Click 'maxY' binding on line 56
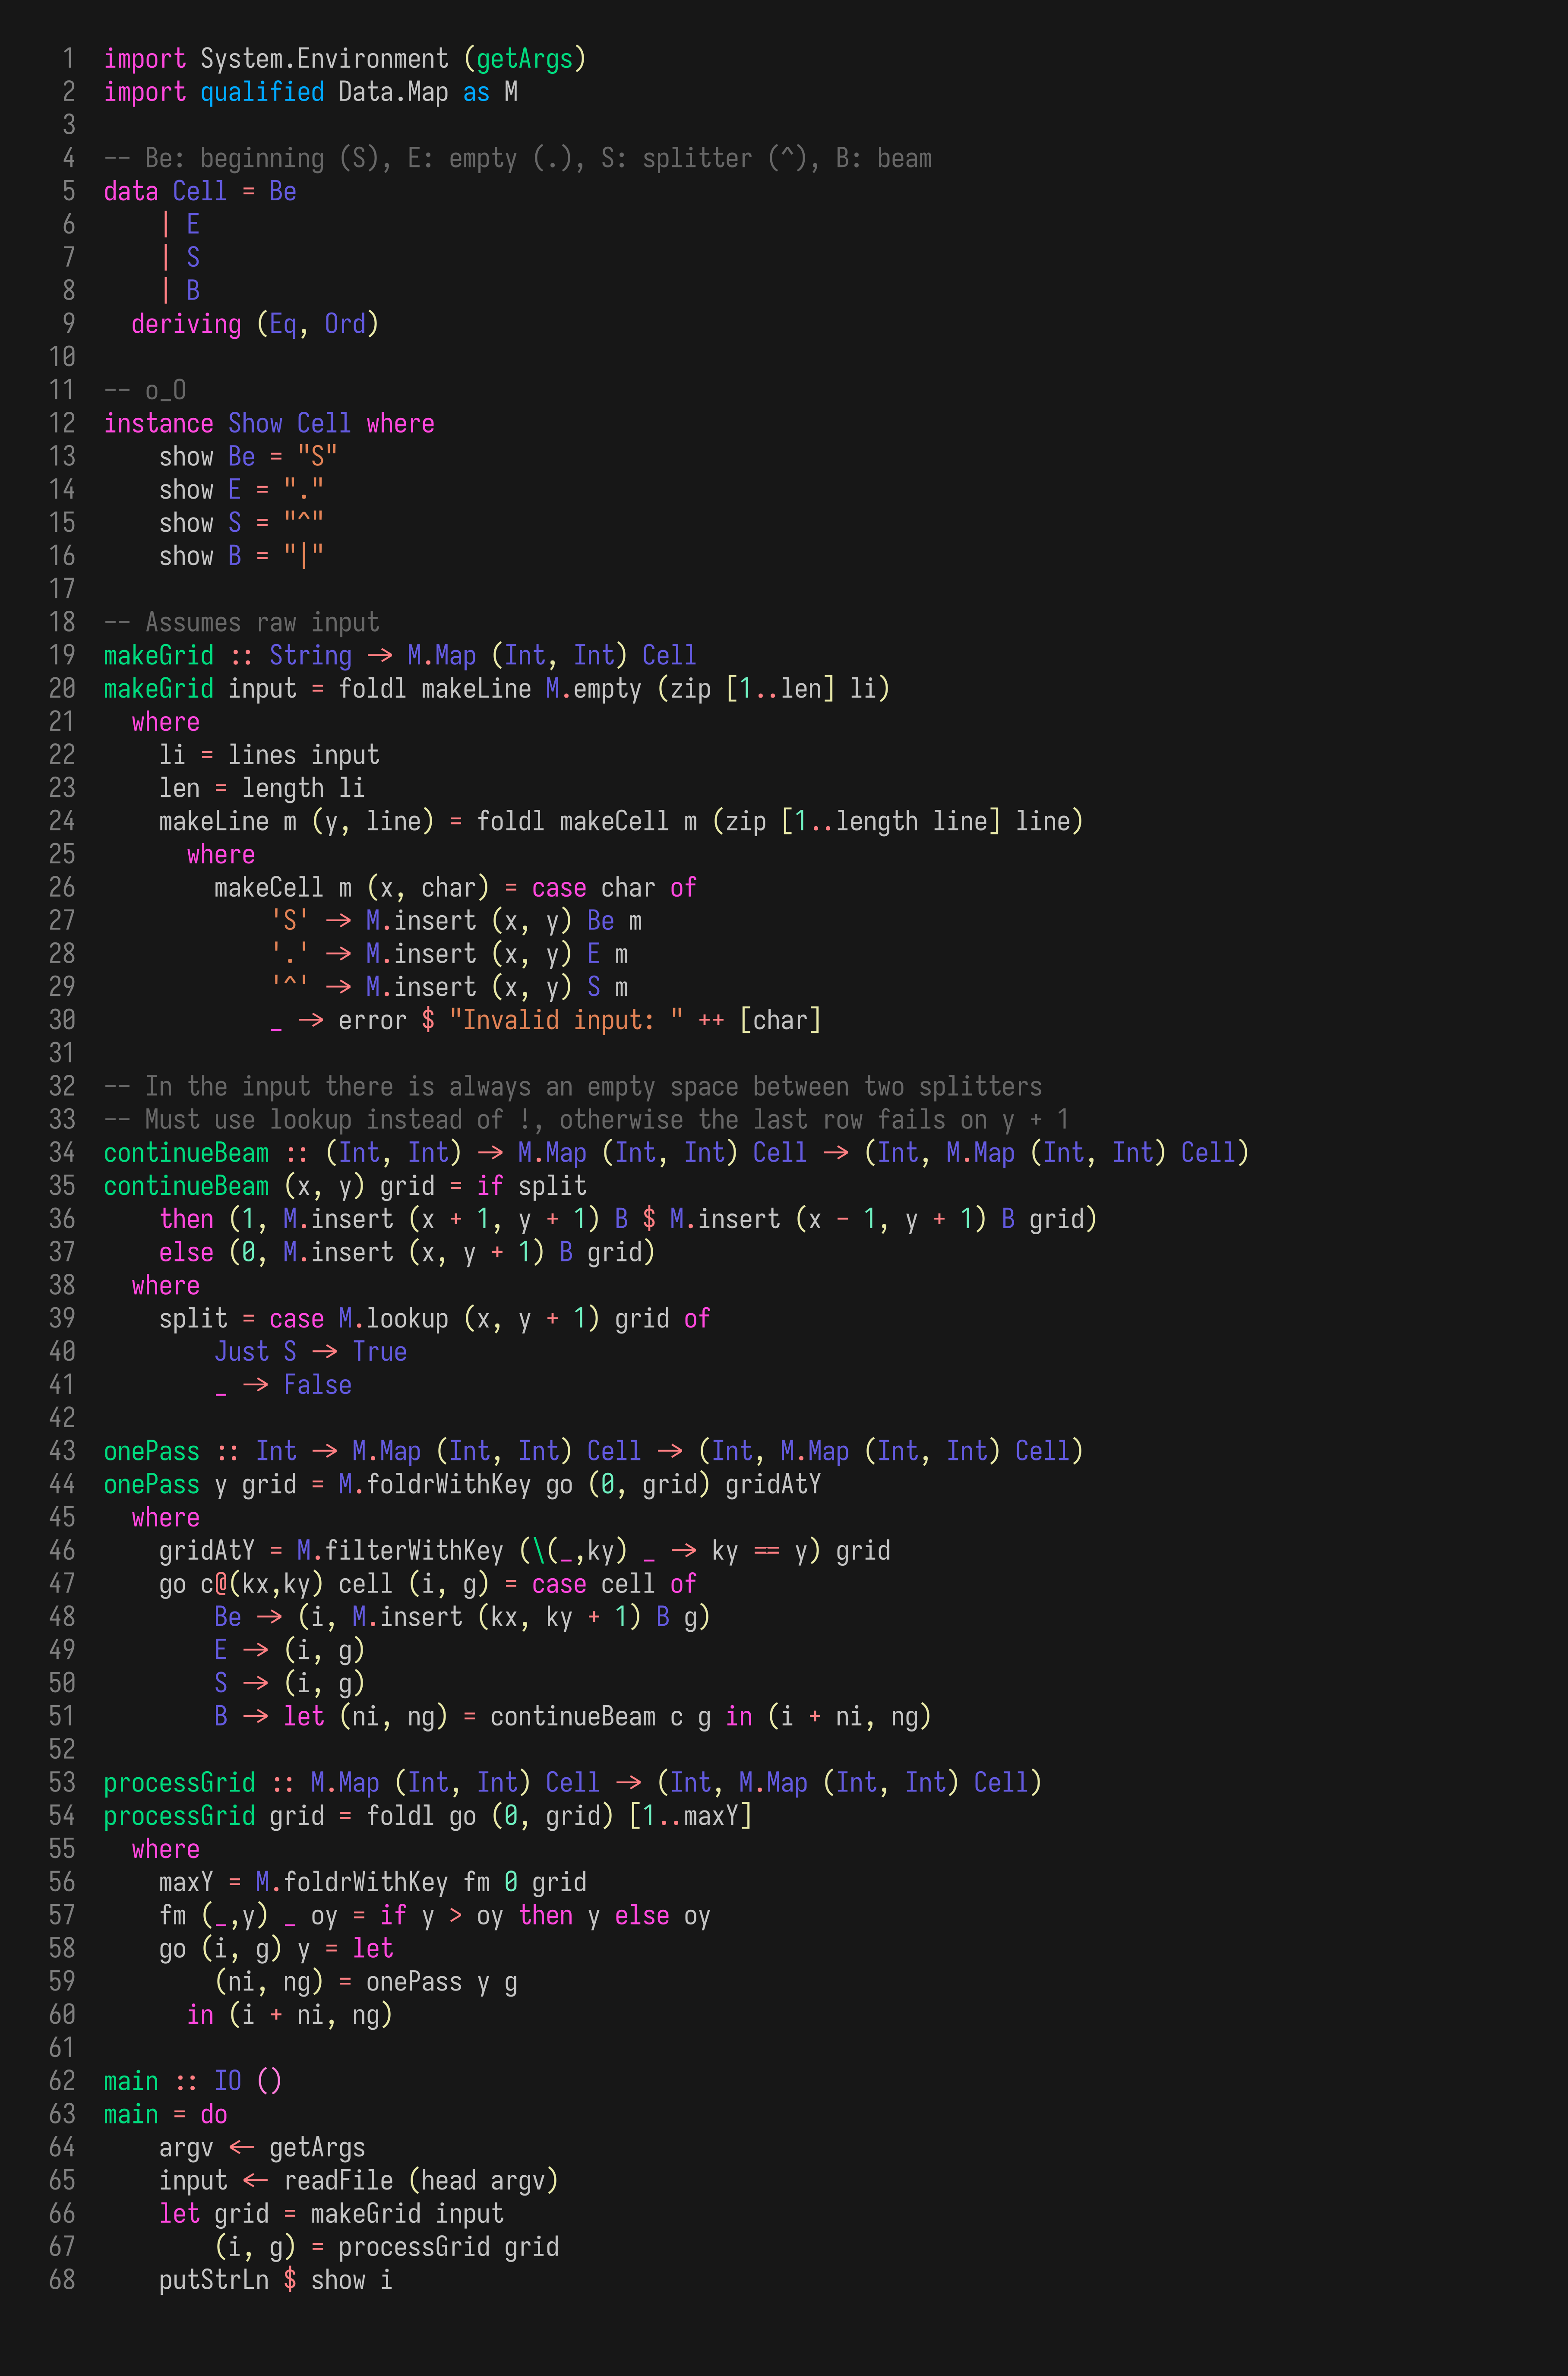 coord(186,1882)
